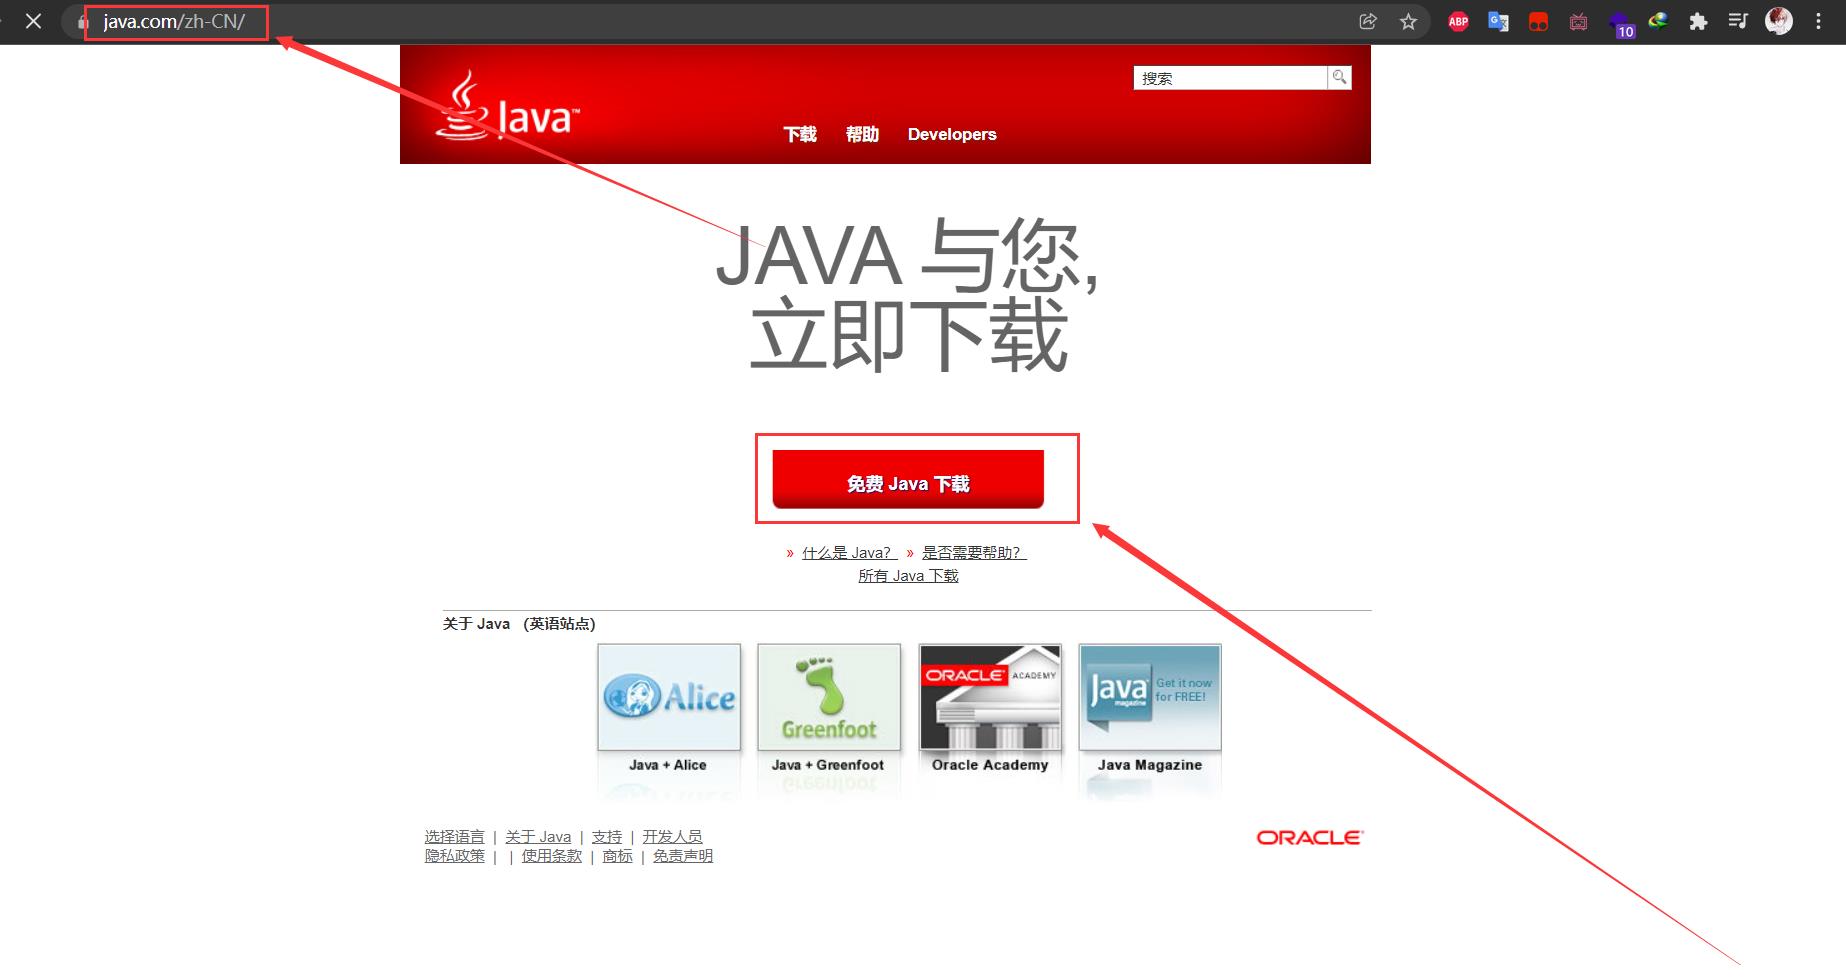The image size is (1846, 979).
Task: Open the 选择语言 footer link
Action: pos(454,837)
